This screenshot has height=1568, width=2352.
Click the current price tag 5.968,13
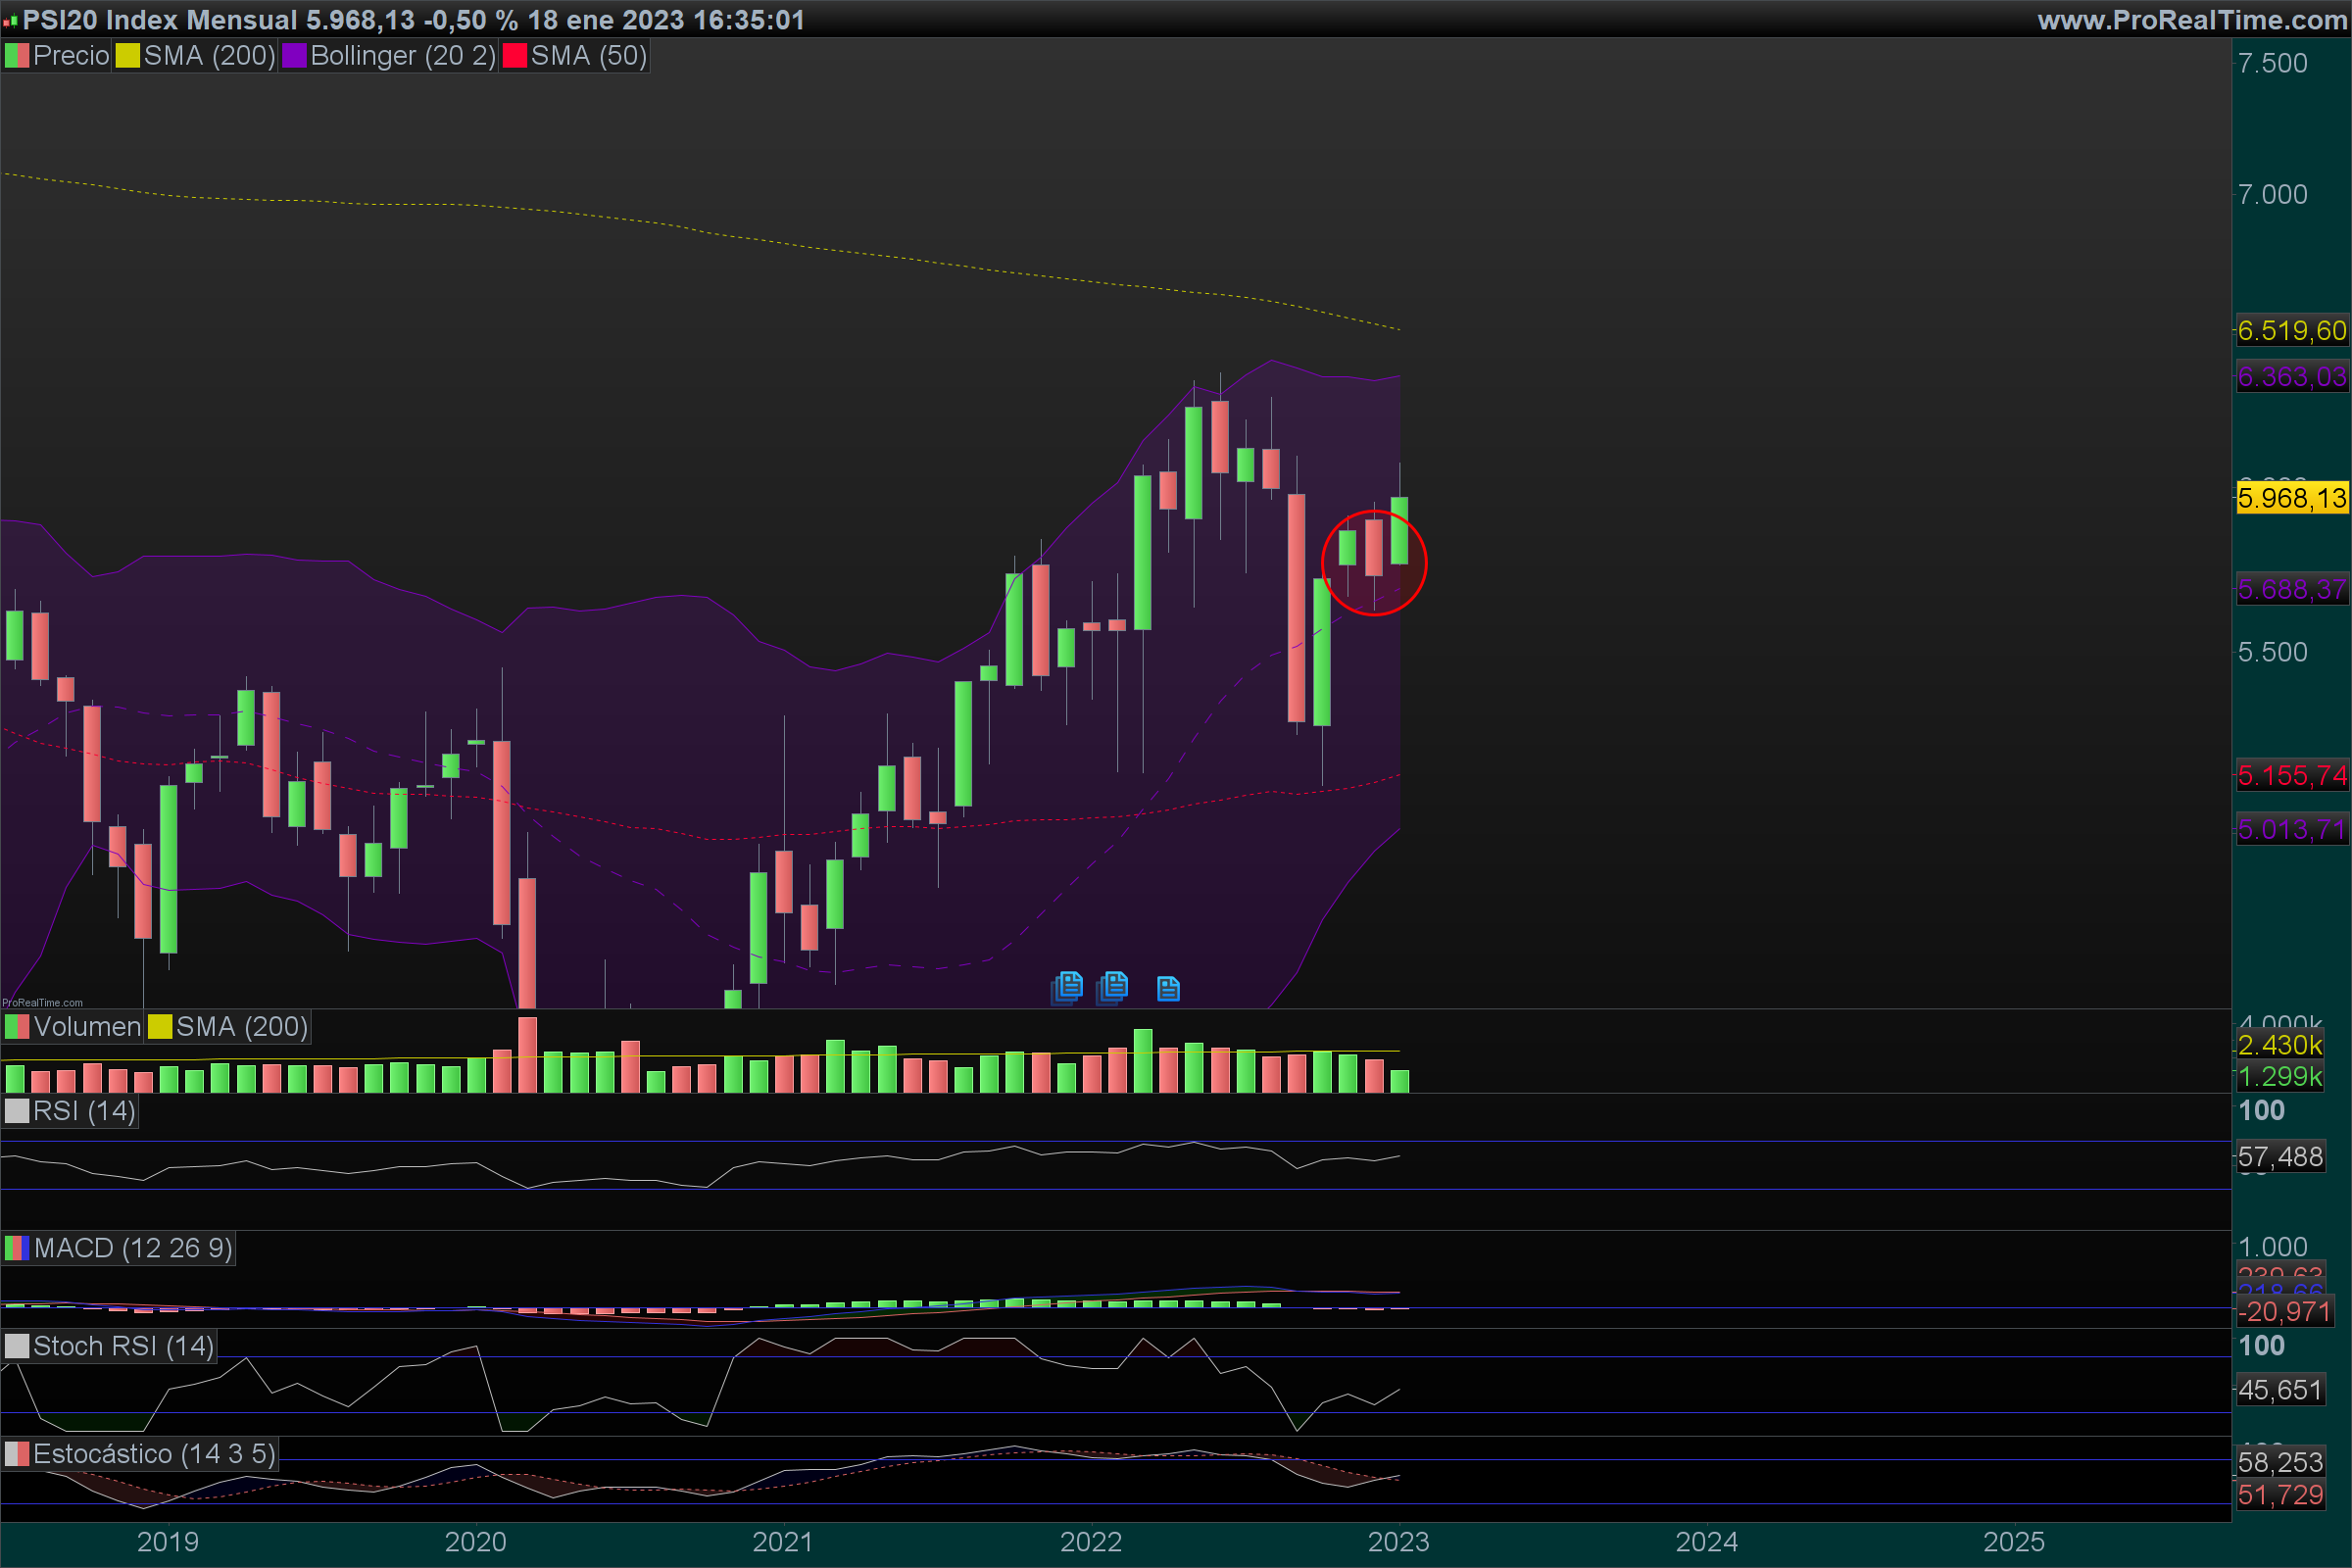pos(2291,498)
